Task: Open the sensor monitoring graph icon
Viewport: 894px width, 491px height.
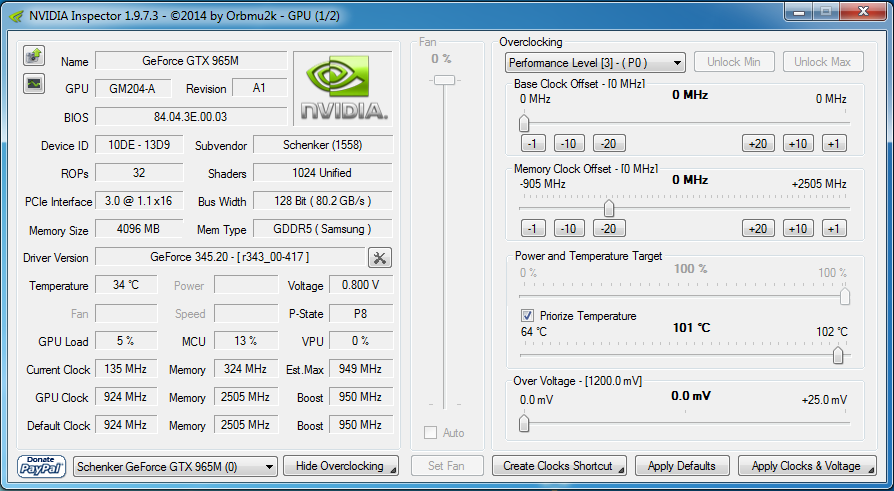Action: (34, 84)
